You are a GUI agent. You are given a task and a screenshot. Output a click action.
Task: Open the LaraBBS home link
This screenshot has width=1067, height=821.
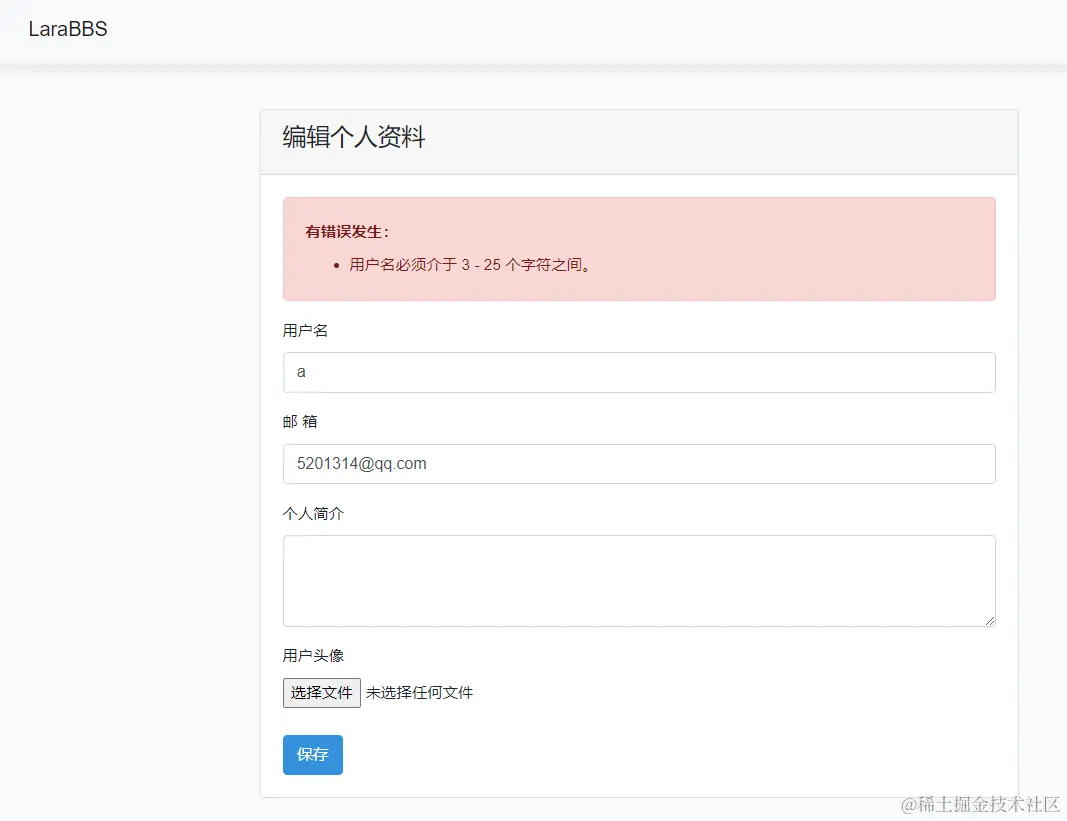[x=68, y=29]
